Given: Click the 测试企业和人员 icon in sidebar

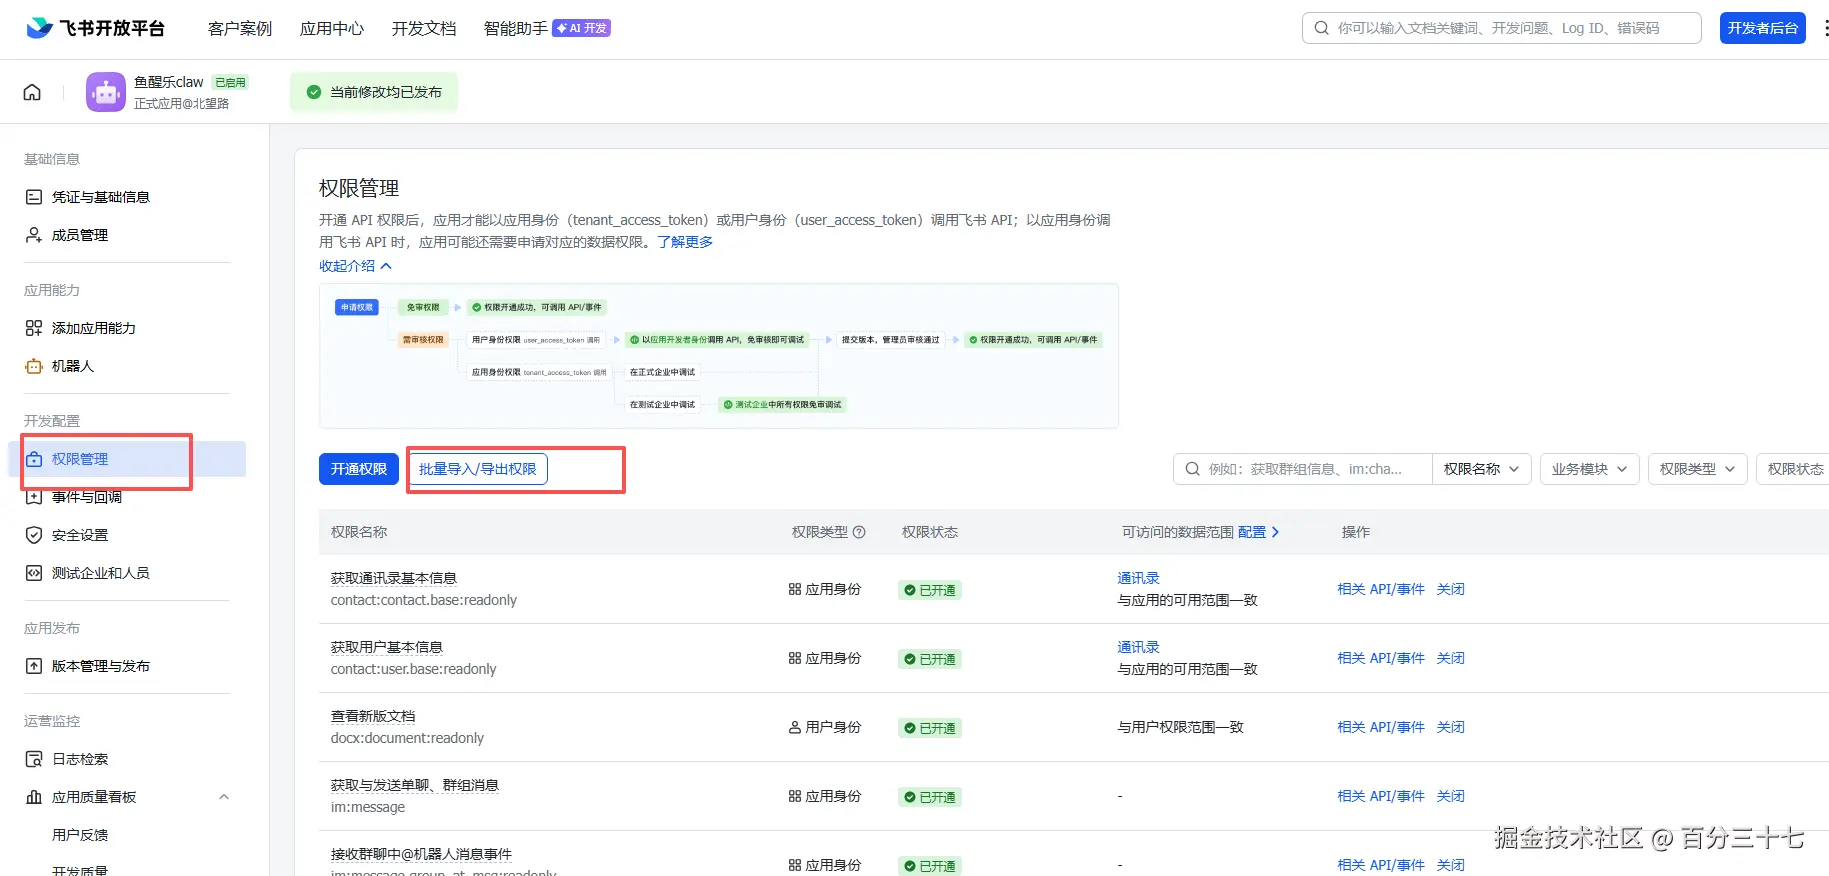Looking at the screenshot, I should (x=34, y=573).
